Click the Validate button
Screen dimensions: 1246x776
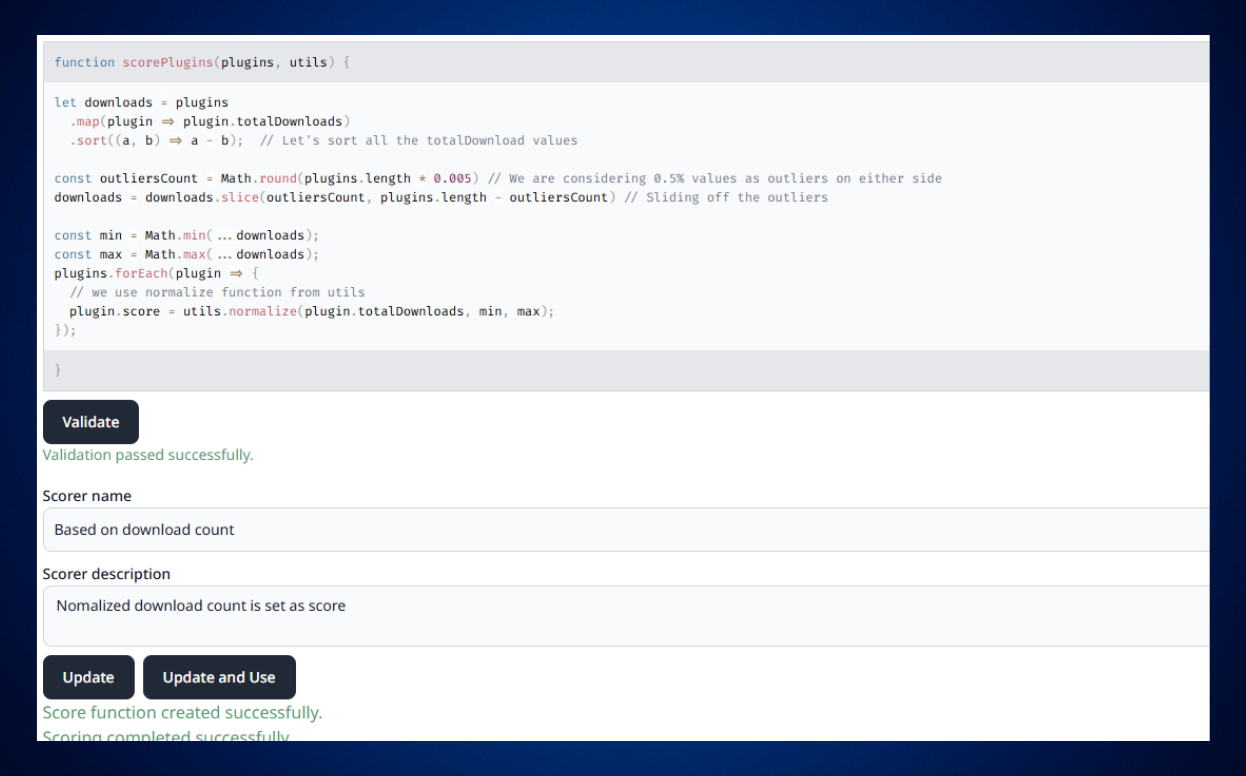(90, 422)
